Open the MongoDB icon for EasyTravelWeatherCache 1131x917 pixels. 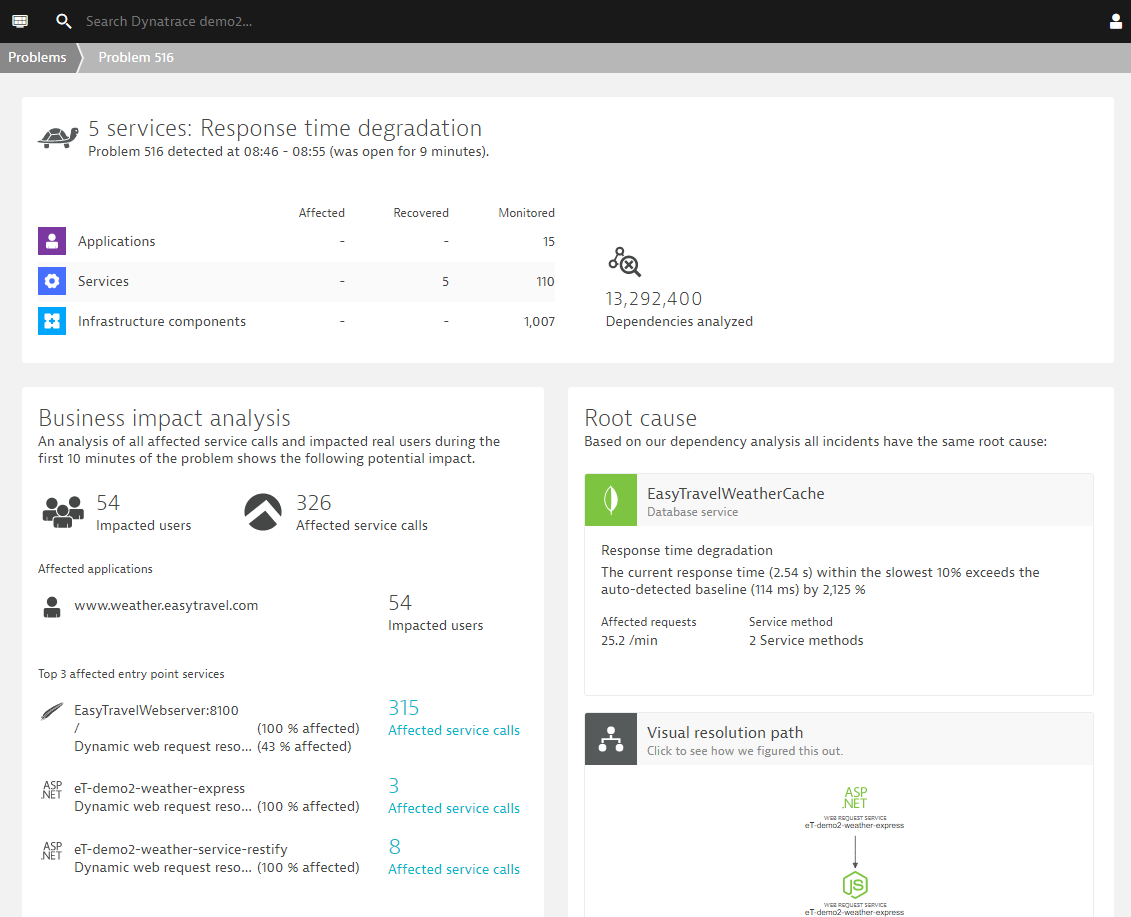[x=610, y=500]
